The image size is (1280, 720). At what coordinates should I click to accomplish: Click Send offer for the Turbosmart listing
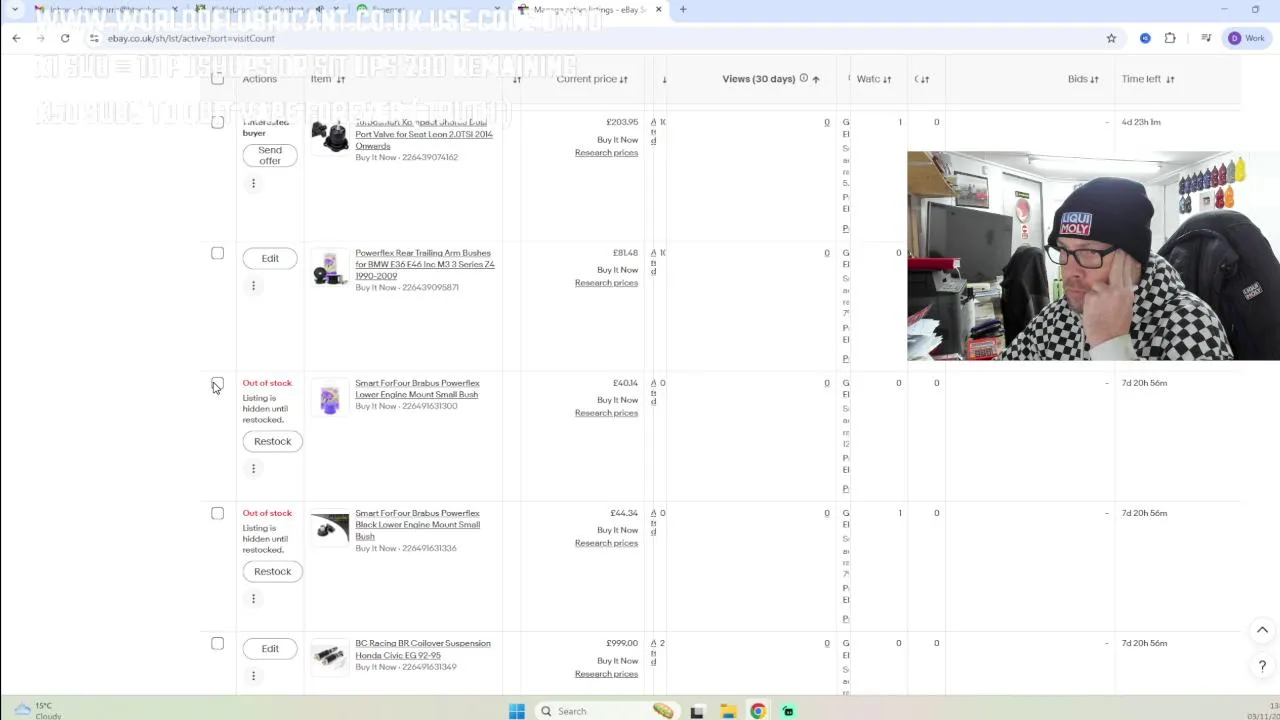pos(270,155)
